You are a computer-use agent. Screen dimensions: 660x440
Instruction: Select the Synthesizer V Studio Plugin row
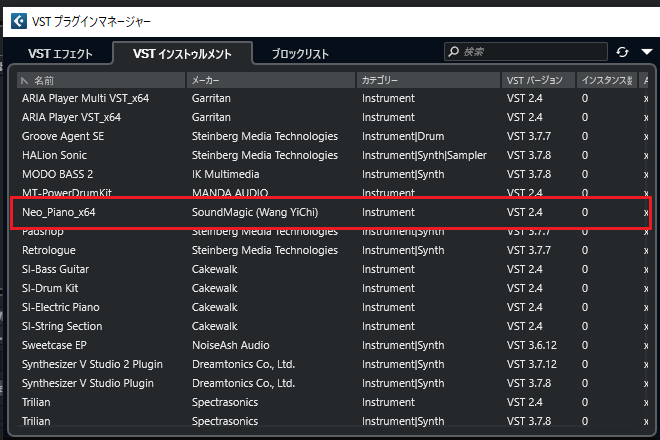point(333,383)
